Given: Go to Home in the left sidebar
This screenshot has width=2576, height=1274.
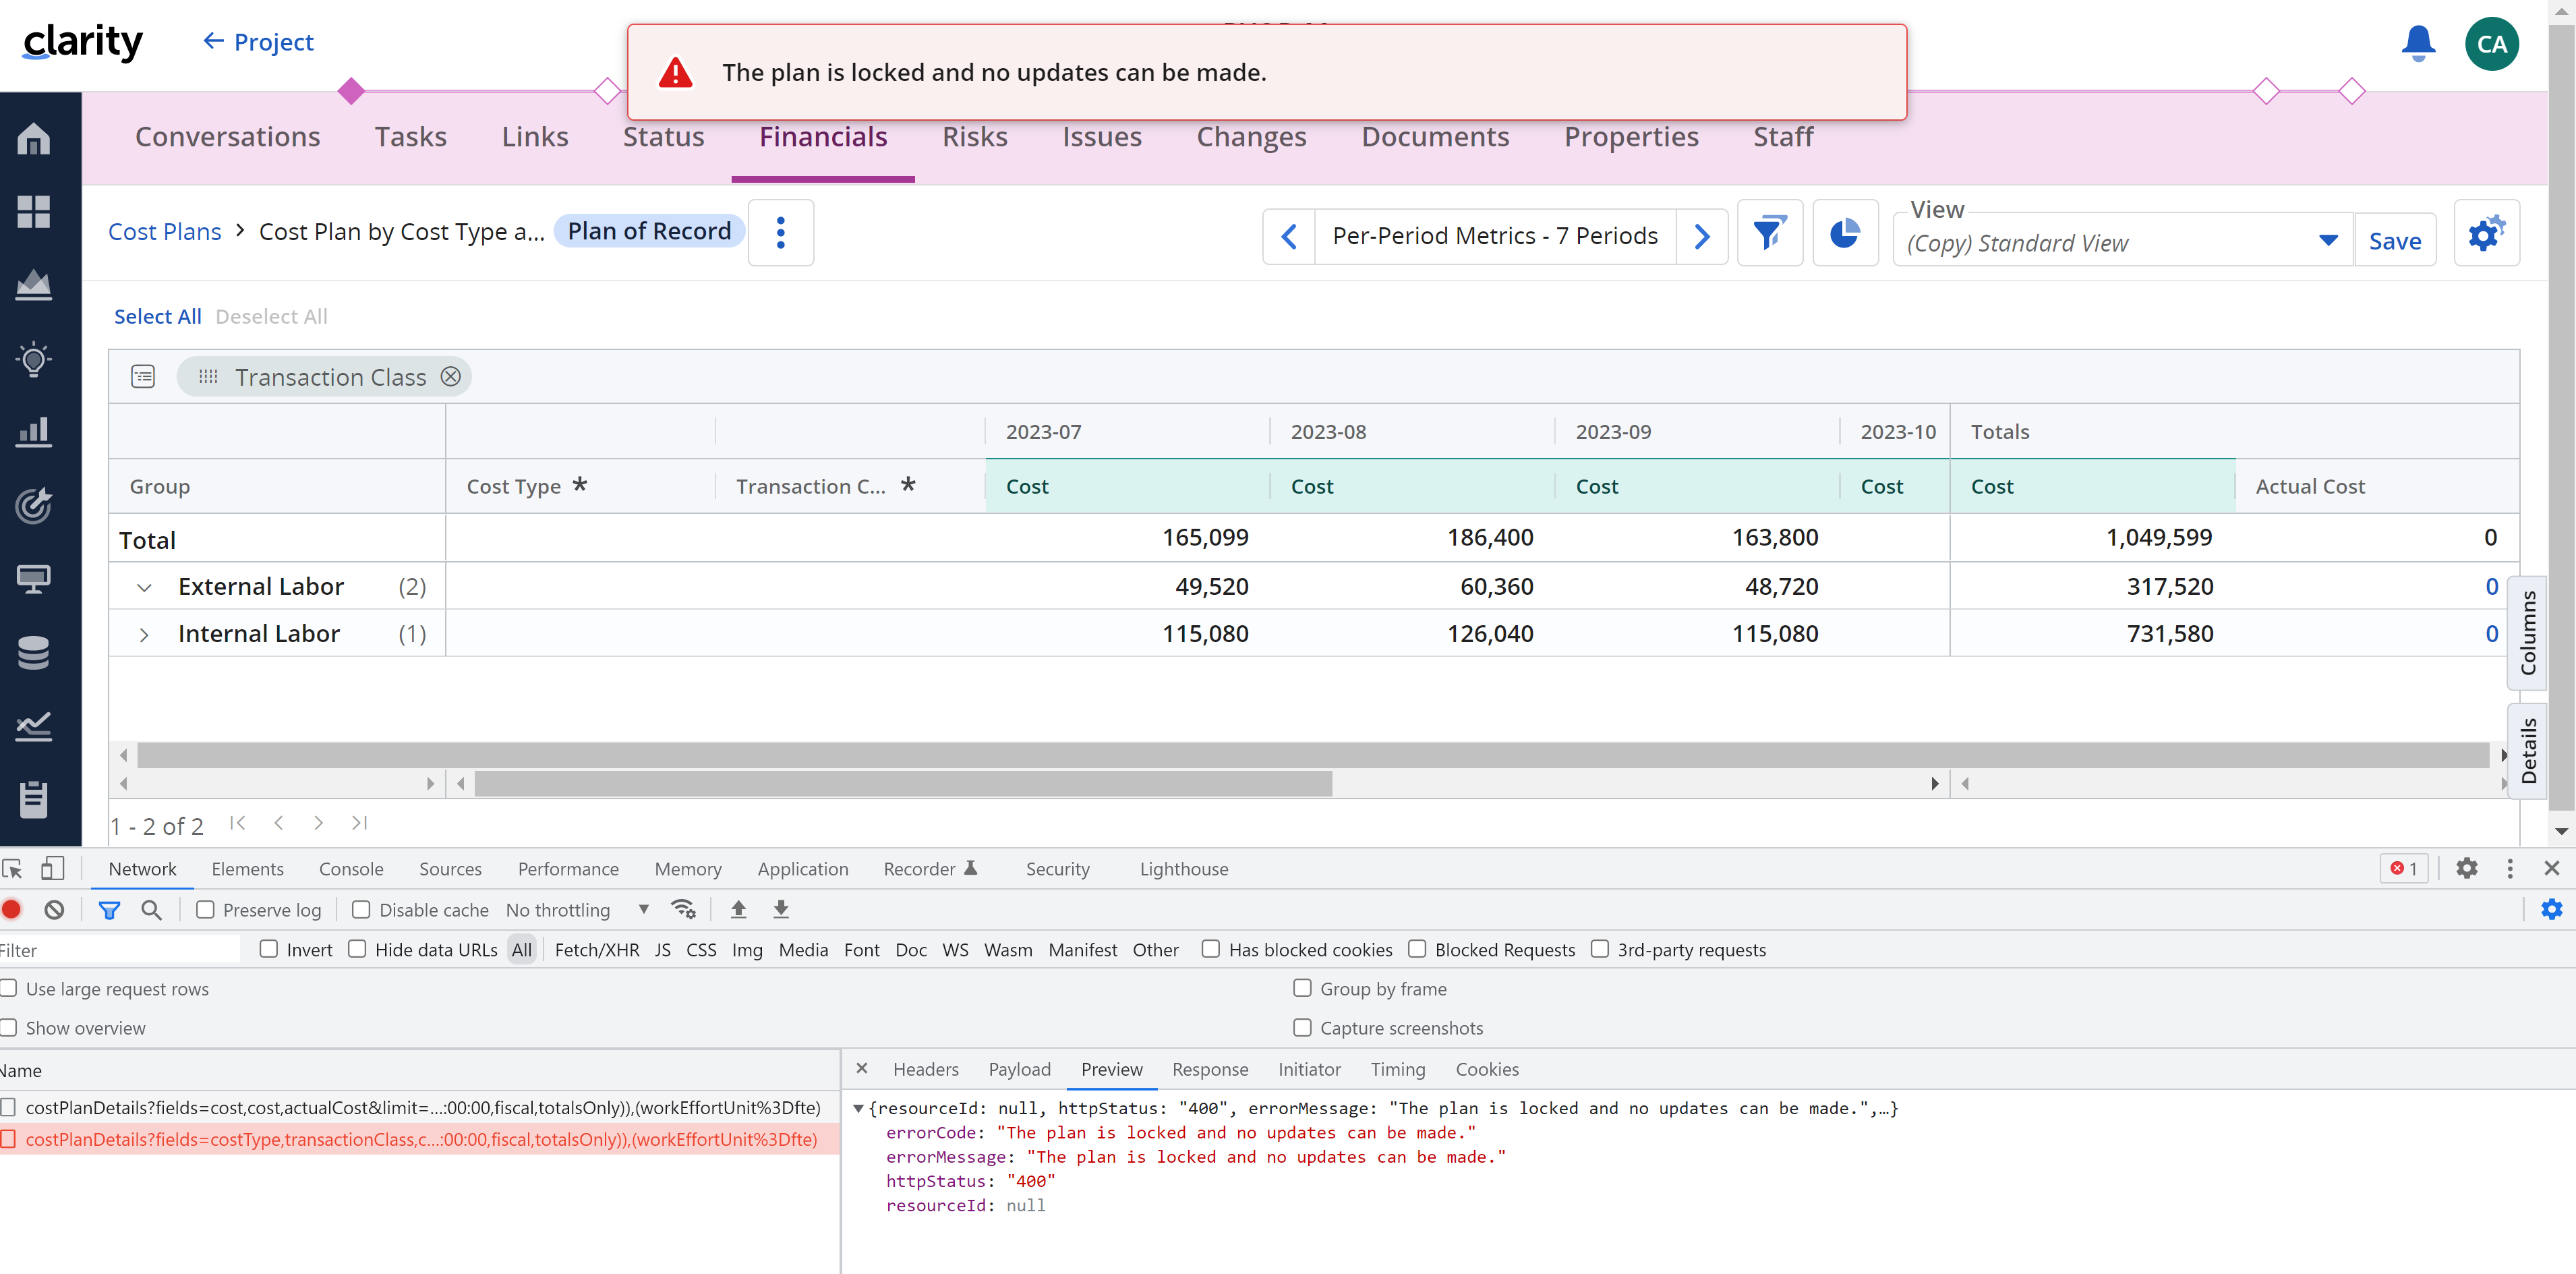Looking at the screenshot, I should click(x=34, y=139).
